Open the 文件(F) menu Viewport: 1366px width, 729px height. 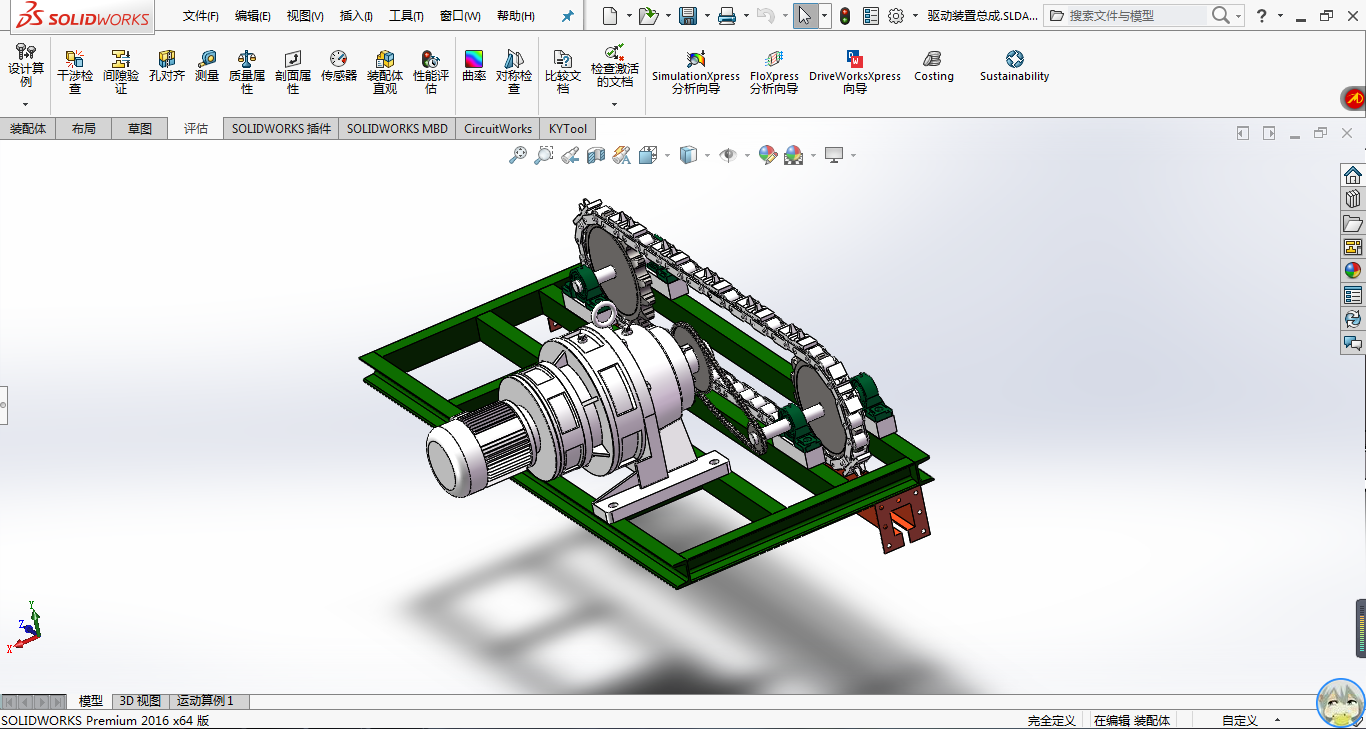pos(201,16)
